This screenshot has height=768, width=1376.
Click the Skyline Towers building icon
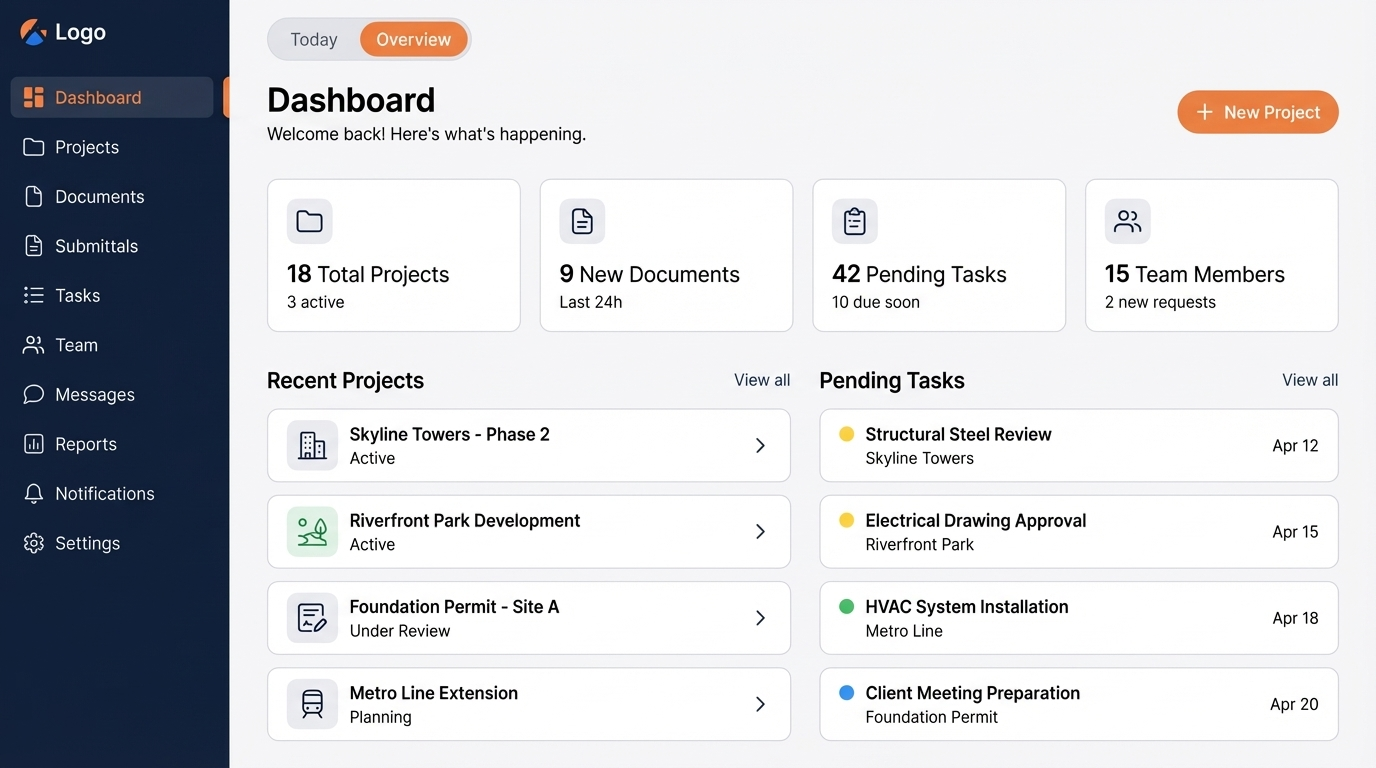(x=311, y=445)
